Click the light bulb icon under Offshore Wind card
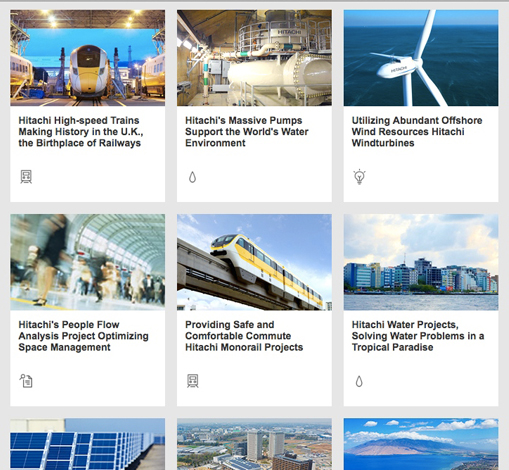Viewport: 509px width, 470px height. (x=359, y=177)
